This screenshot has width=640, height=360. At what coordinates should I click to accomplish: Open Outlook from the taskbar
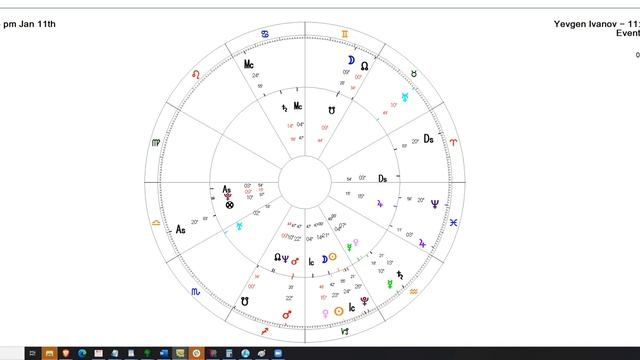pyautogui.click(x=164, y=353)
